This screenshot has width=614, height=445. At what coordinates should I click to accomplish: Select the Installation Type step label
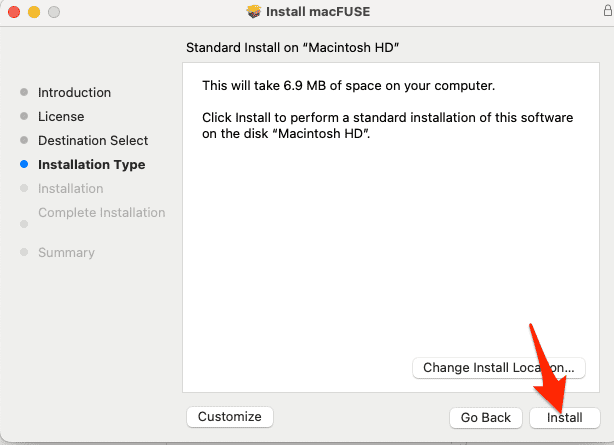tap(91, 165)
